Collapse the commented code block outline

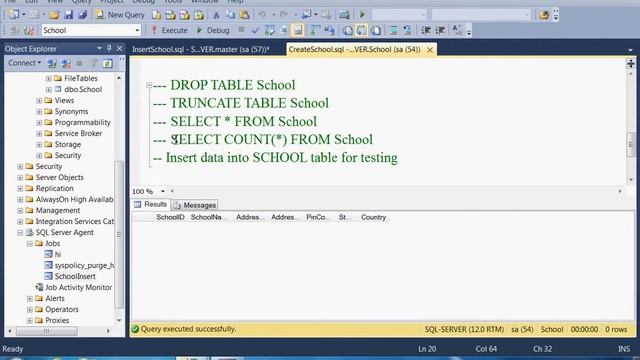click(x=149, y=85)
